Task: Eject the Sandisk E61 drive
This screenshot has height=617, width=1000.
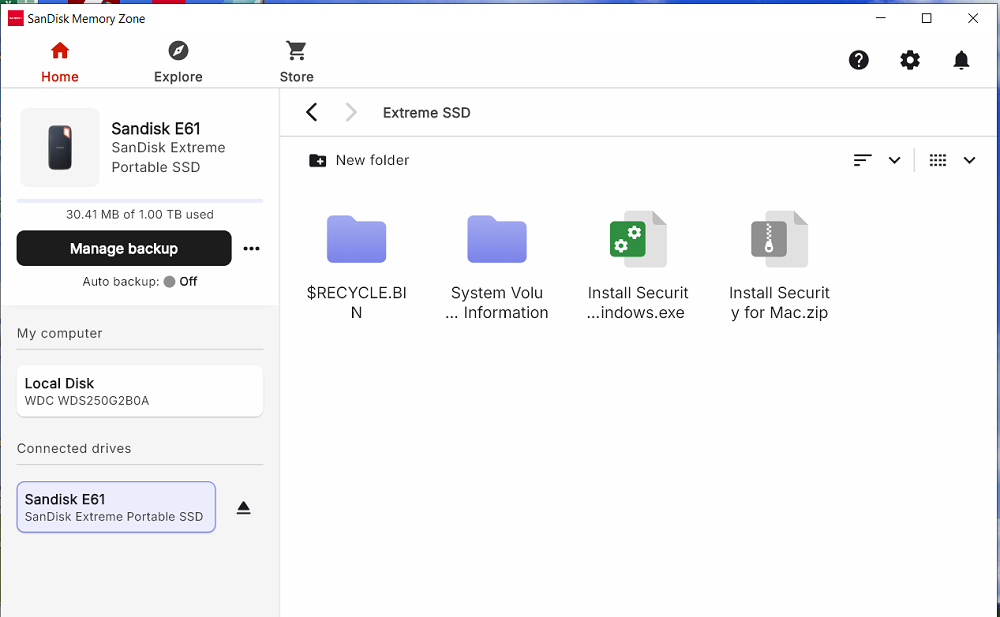Action: 244,508
